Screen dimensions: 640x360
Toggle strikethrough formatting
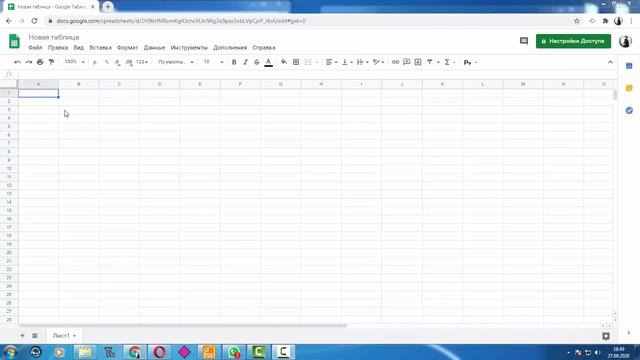(256, 62)
